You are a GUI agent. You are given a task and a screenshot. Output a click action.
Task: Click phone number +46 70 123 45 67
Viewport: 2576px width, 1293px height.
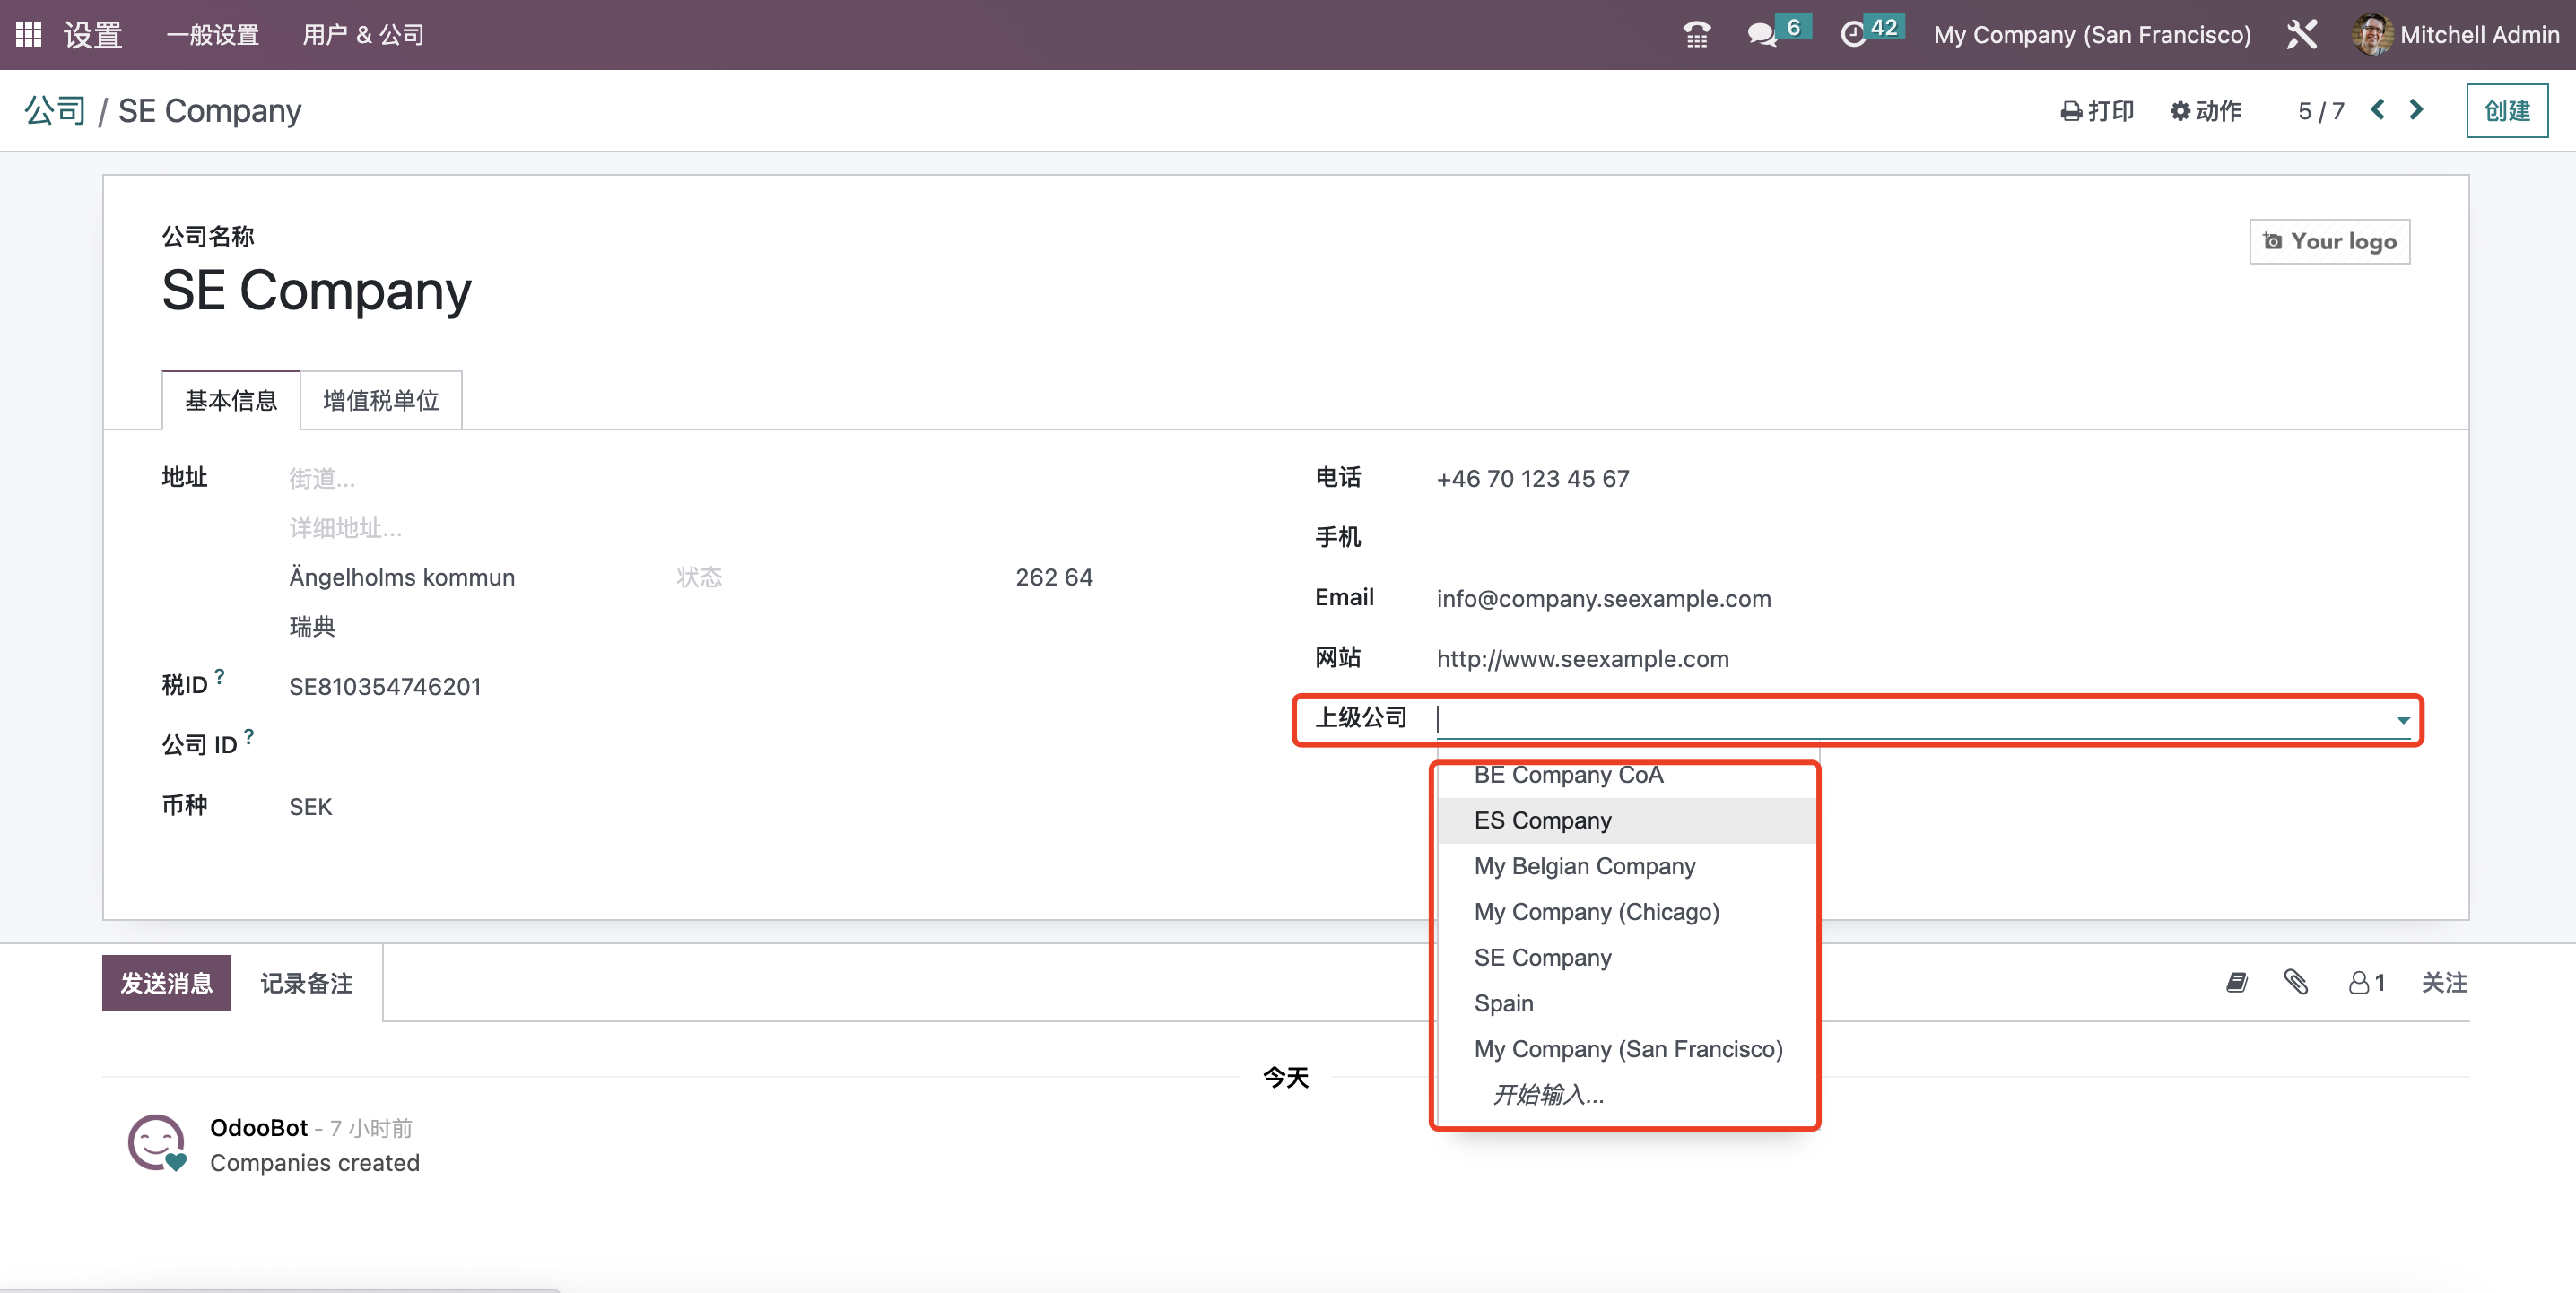[x=1532, y=479]
